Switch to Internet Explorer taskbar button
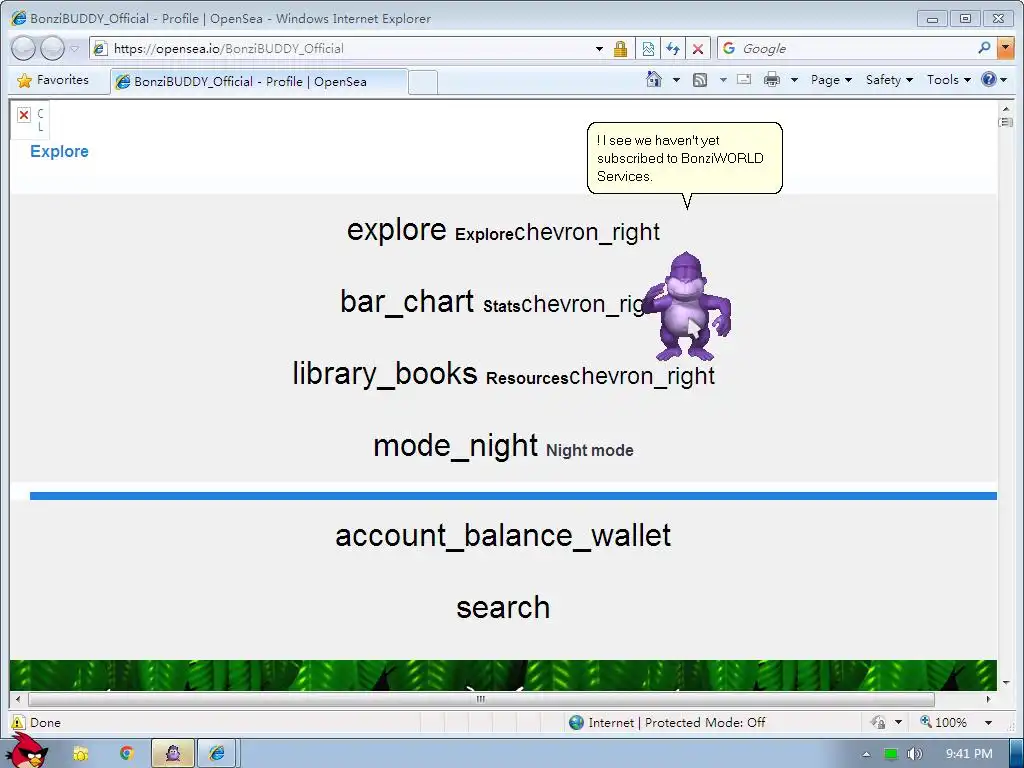 [x=217, y=754]
